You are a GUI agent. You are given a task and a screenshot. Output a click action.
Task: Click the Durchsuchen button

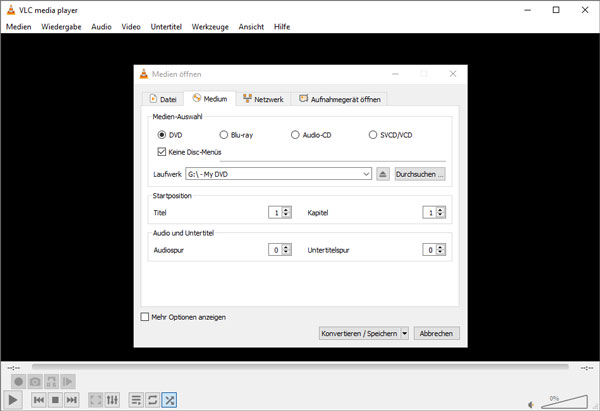coord(420,174)
